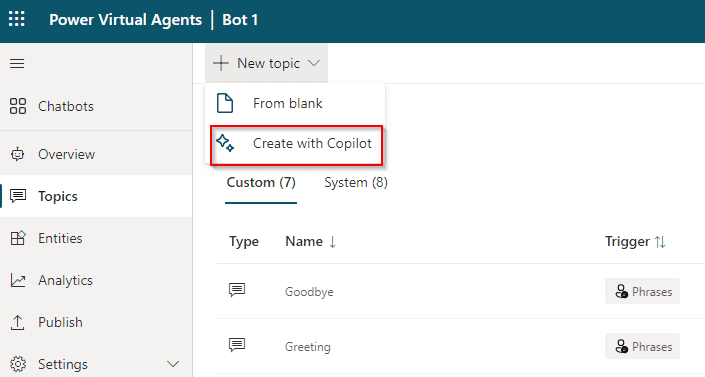Click the Power Virtual Agents title
Viewport: 705px width, 377px height.
click(x=125, y=20)
